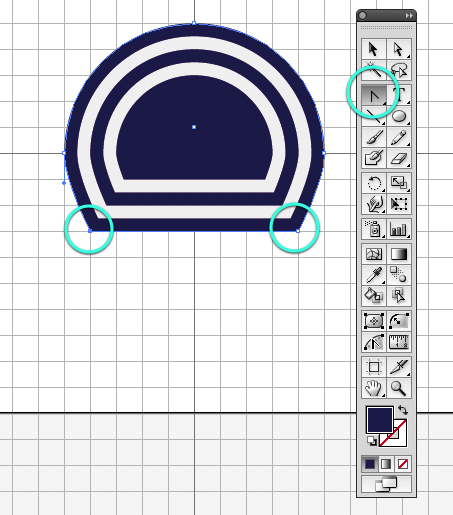Viewport: 453px width, 515px height.
Task: Click the arc with cursor plugin tool
Action: click(x=374, y=342)
